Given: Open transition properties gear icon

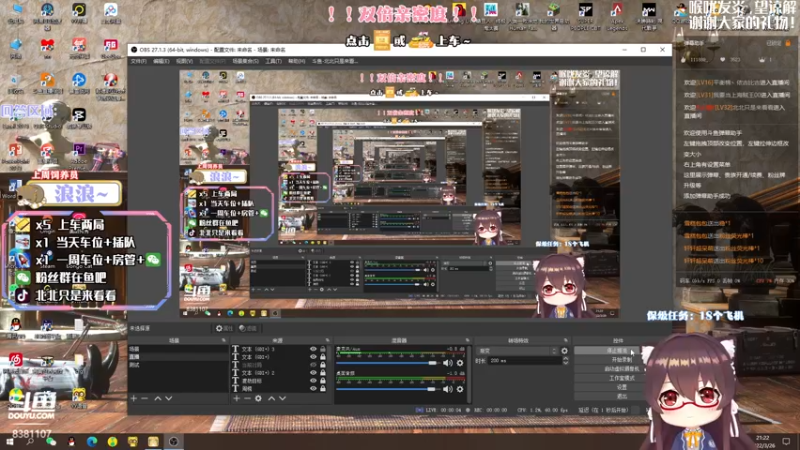Looking at the screenshot, I should coord(564,351).
